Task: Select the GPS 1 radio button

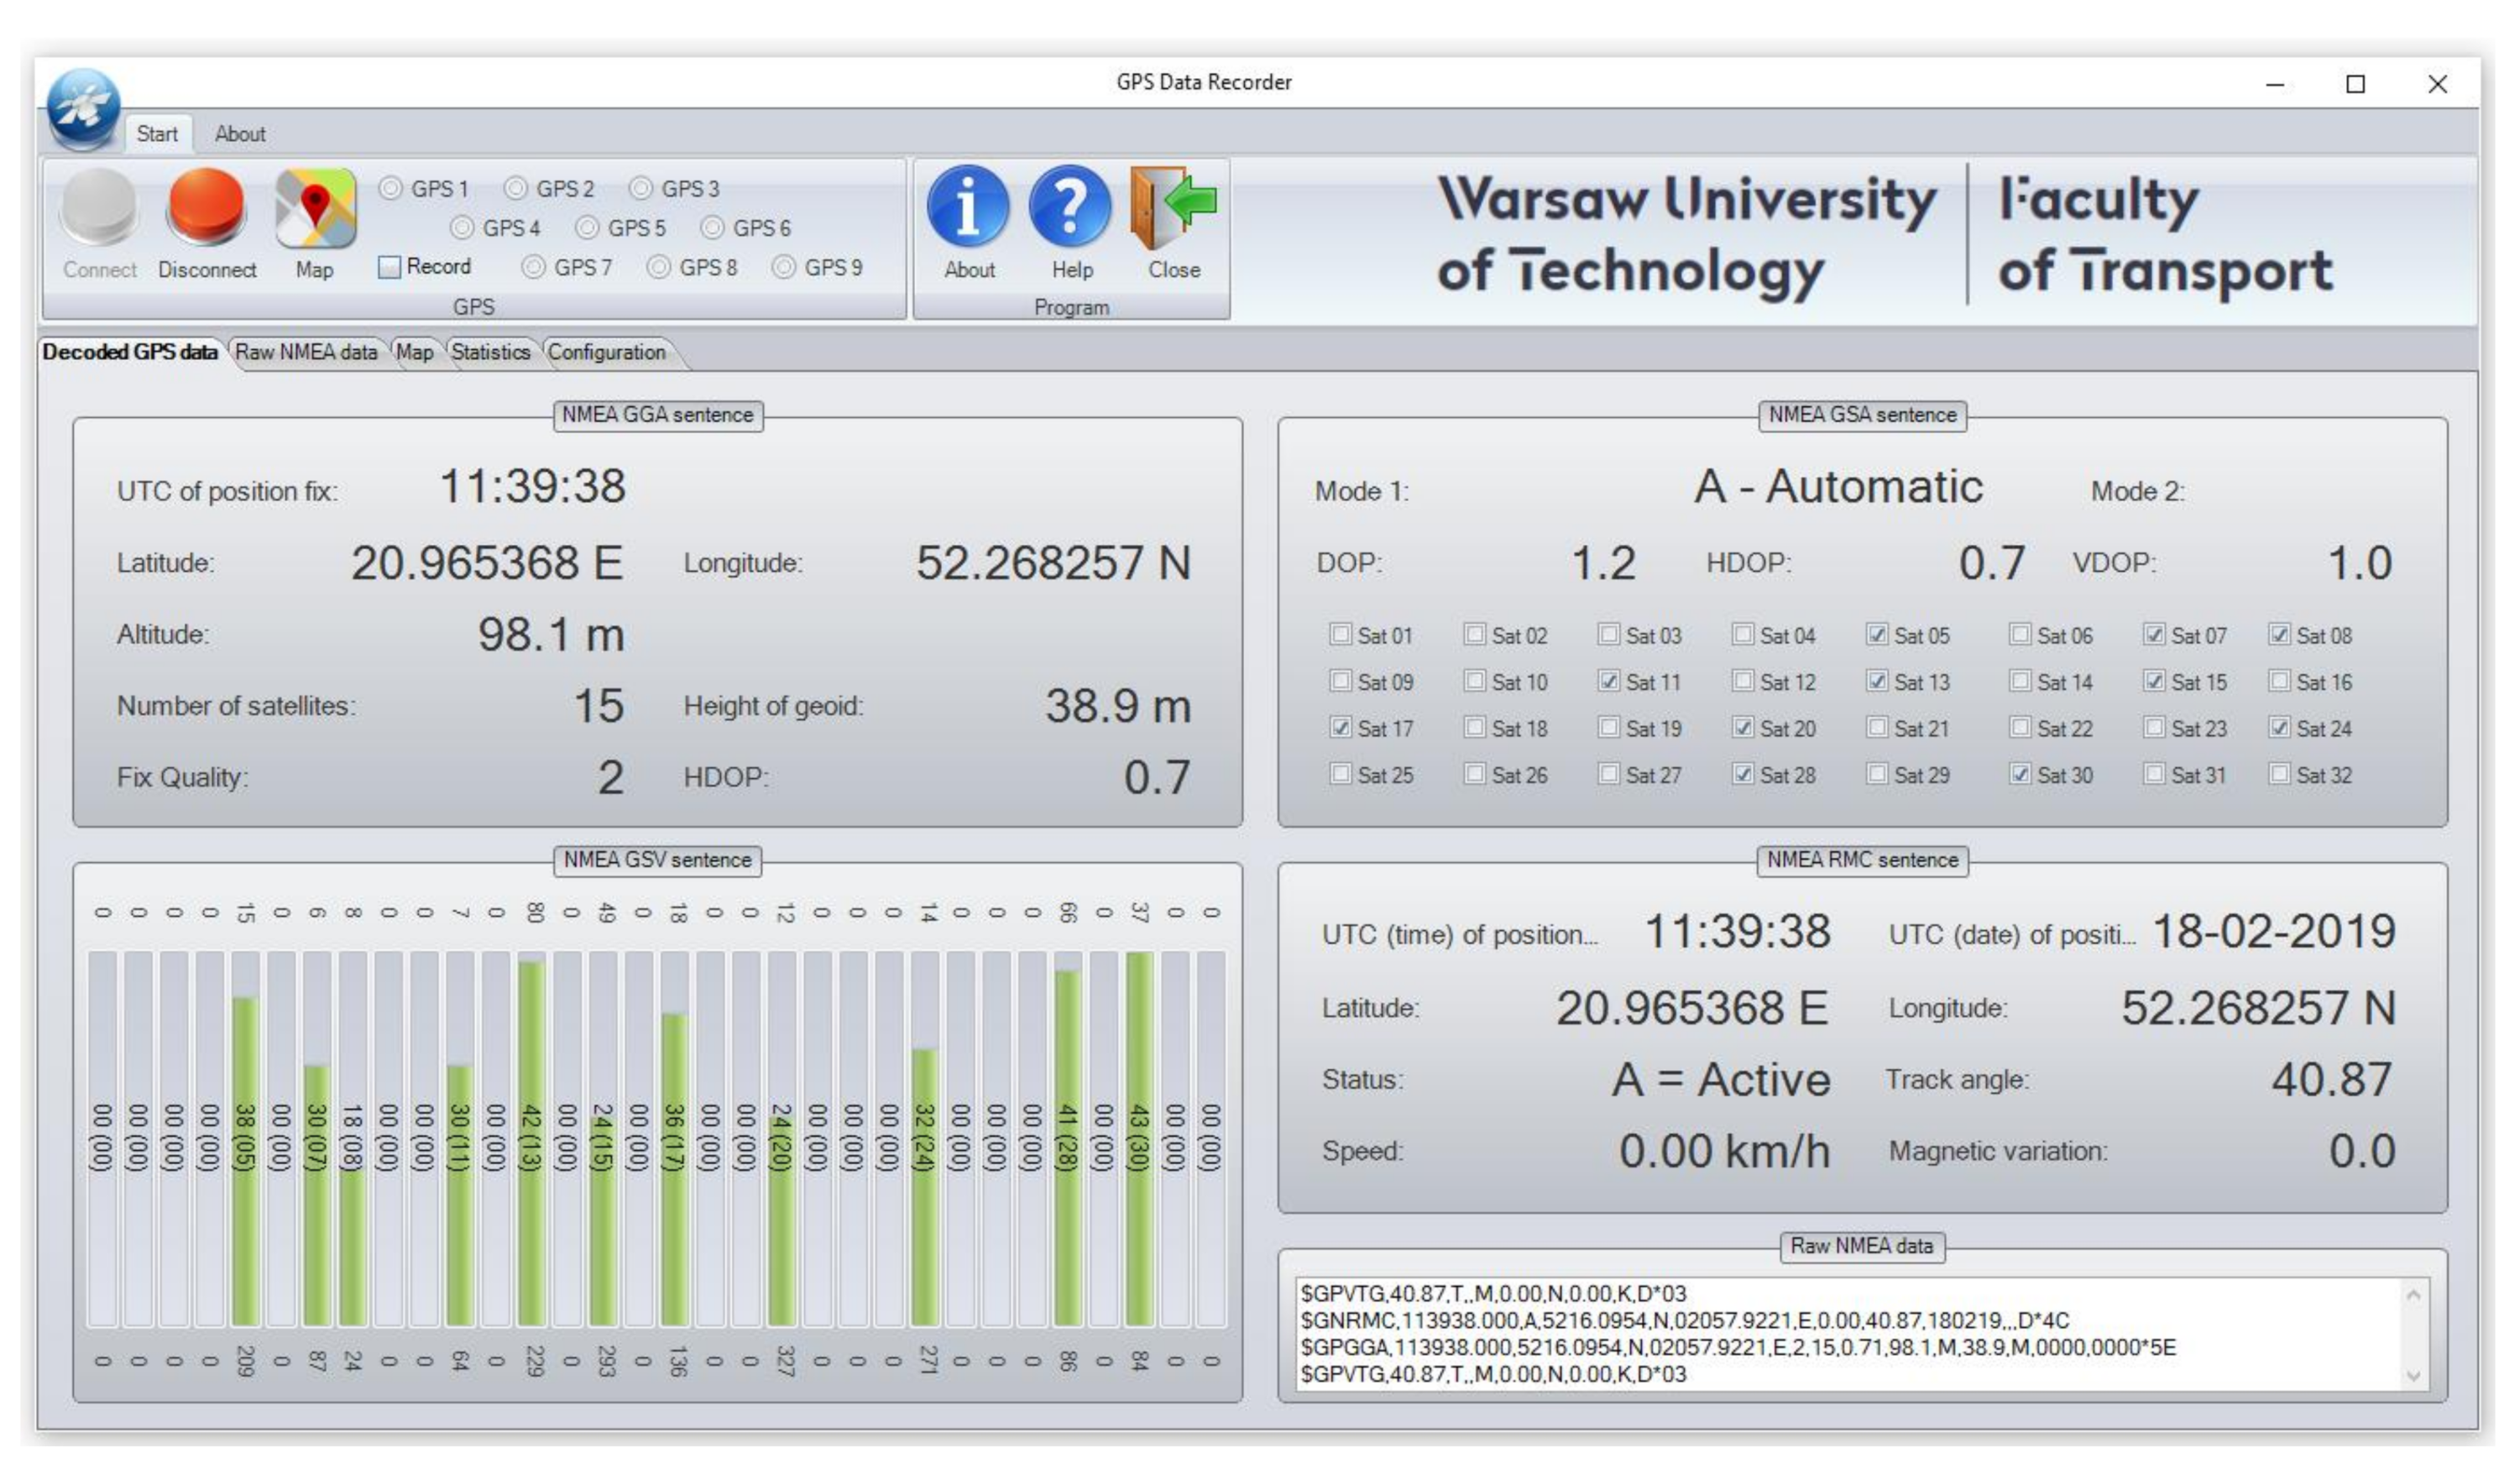Action: [392, 188]
